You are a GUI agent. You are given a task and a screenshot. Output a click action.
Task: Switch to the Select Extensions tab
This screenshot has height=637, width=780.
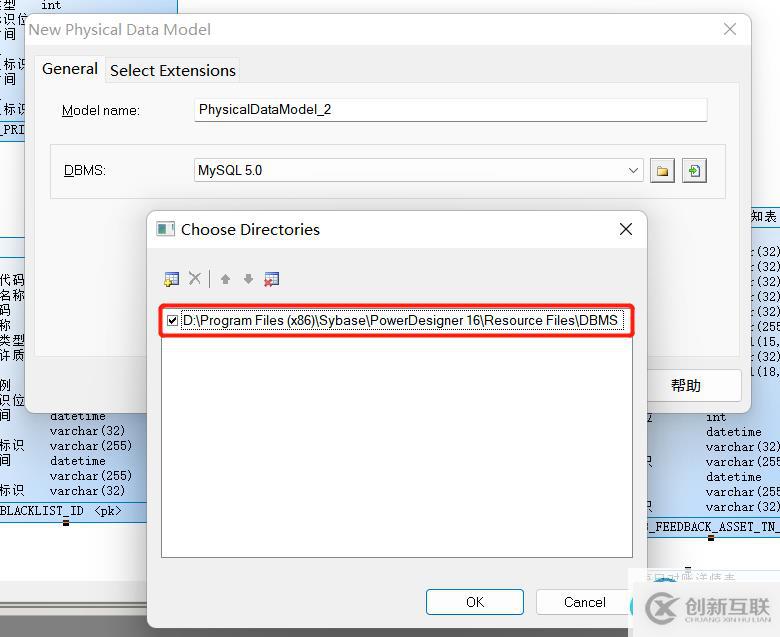[173, 70]
